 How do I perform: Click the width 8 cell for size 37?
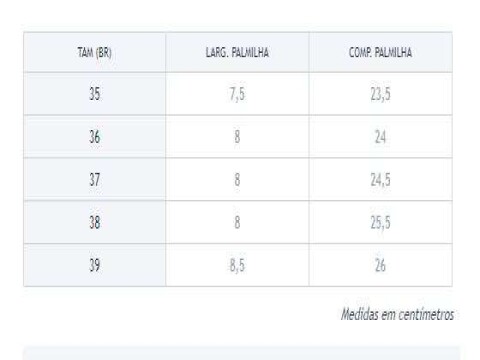pos(237,179)
